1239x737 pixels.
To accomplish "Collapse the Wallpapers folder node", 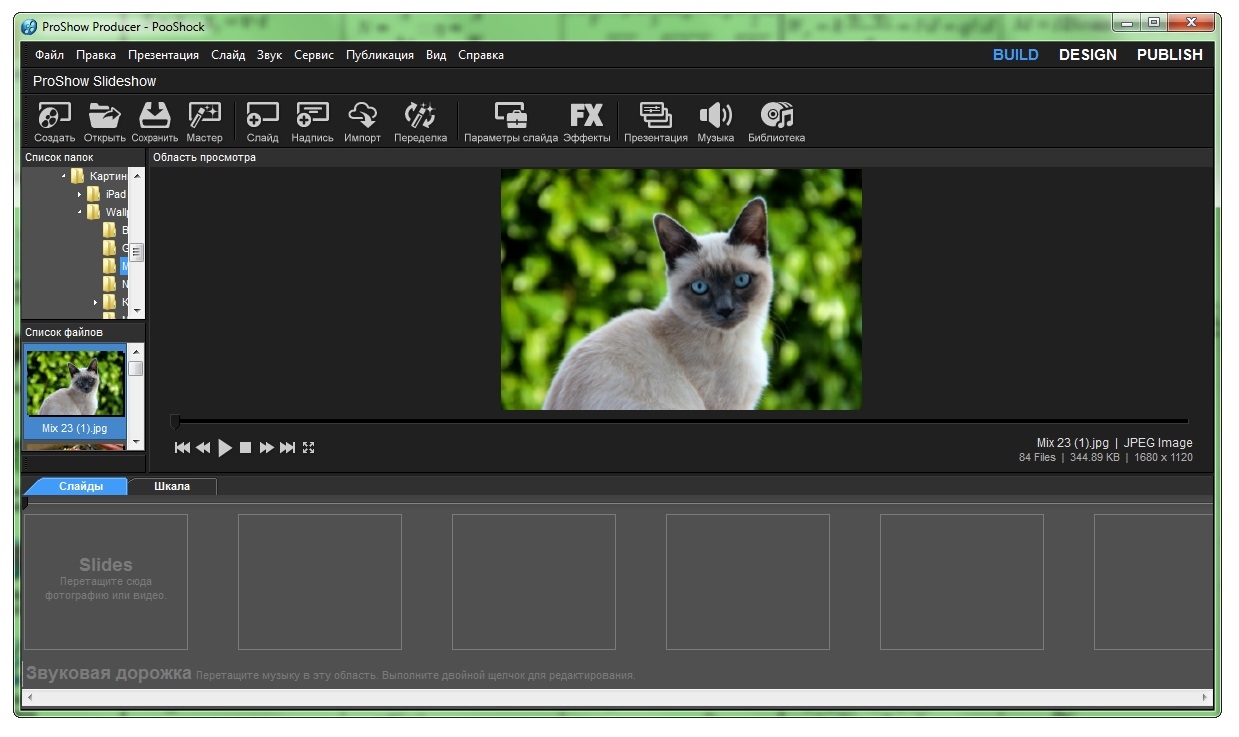I will point(80,212).
